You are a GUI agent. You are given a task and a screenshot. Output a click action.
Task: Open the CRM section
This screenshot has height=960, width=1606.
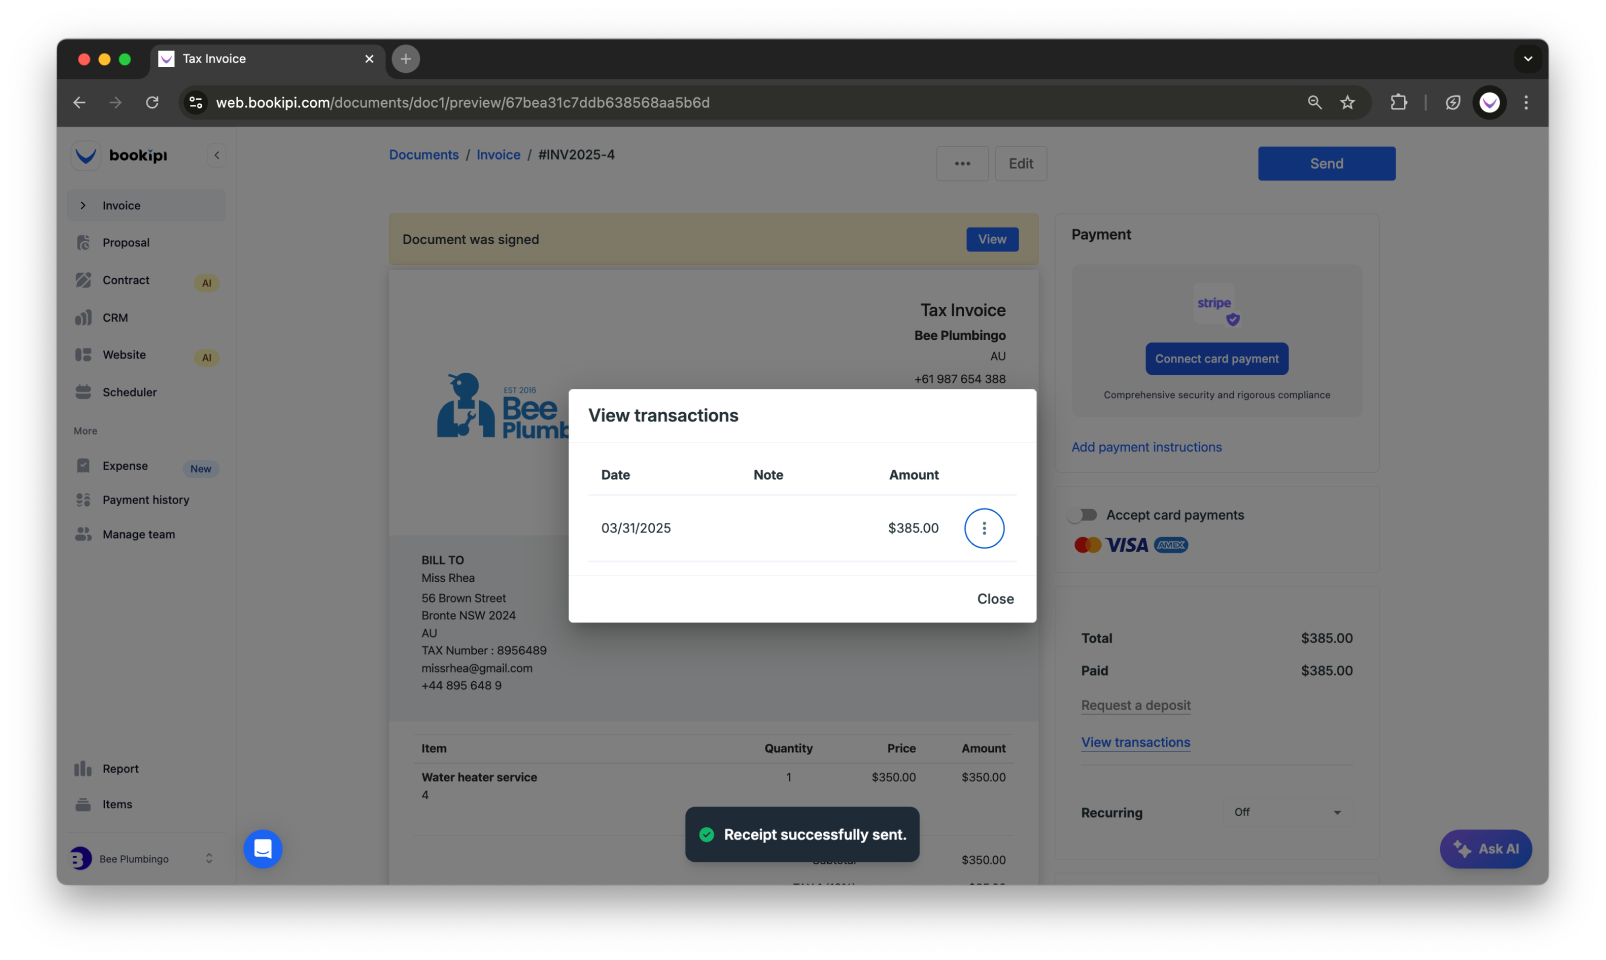click(115, 317)
